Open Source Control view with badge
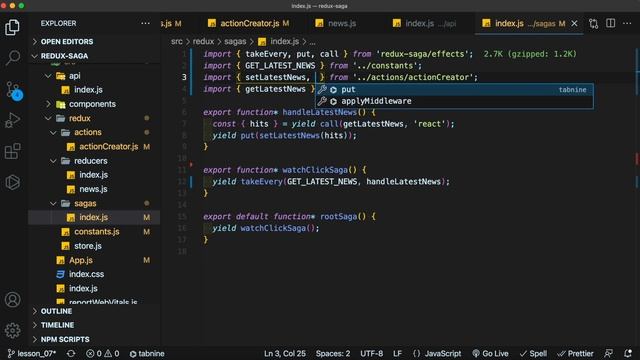This screenshot has height=360, width=640. tap(13, 90)
